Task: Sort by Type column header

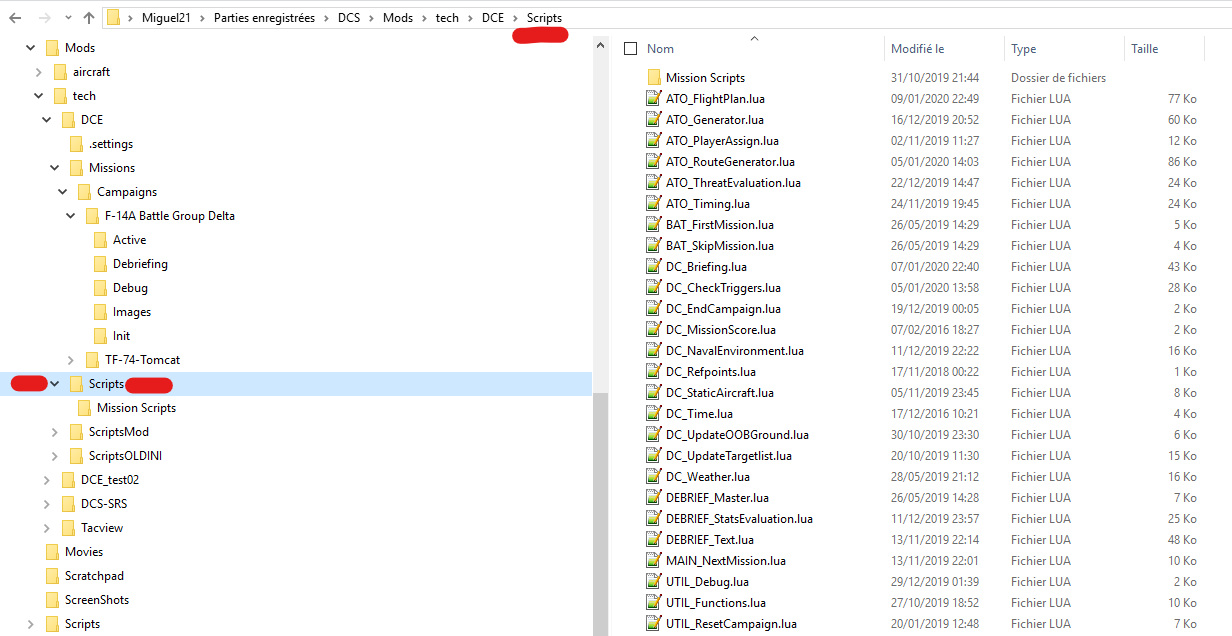Action: (1023, 48)
